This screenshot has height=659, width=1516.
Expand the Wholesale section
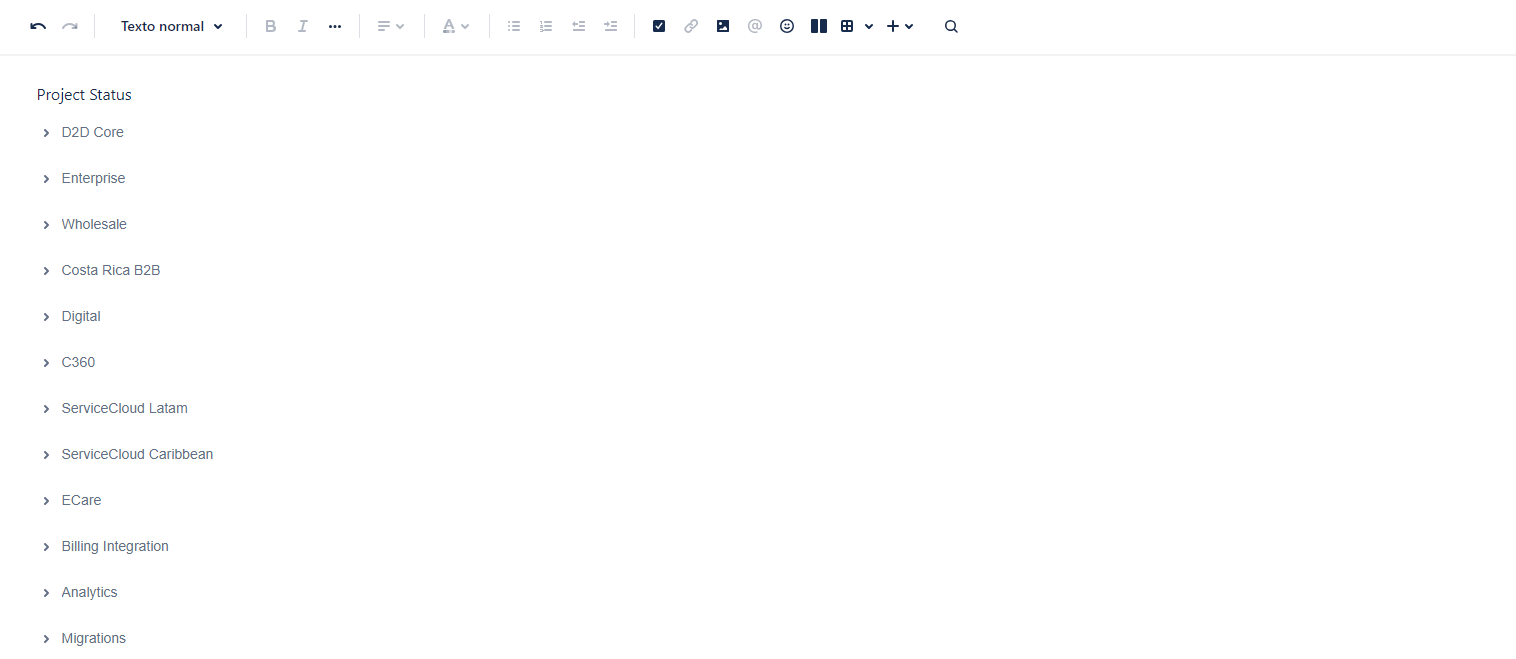(46, 225)
